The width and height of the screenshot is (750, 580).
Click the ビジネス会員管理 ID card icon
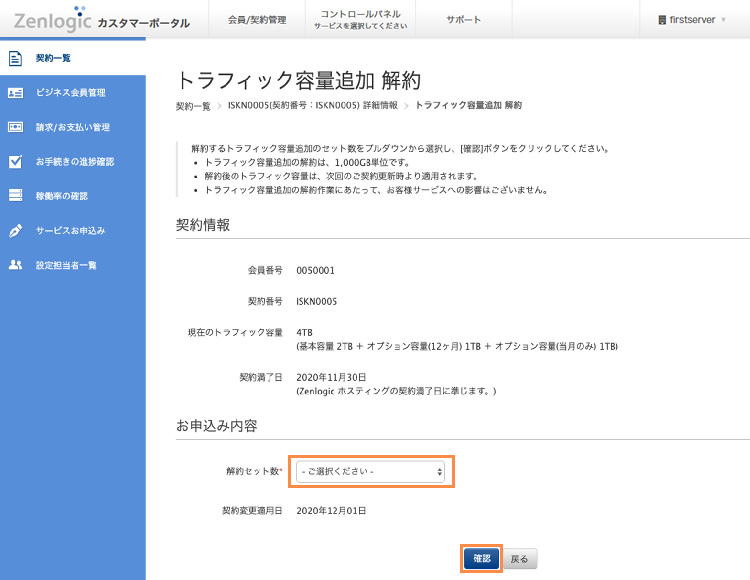(15, 93)
